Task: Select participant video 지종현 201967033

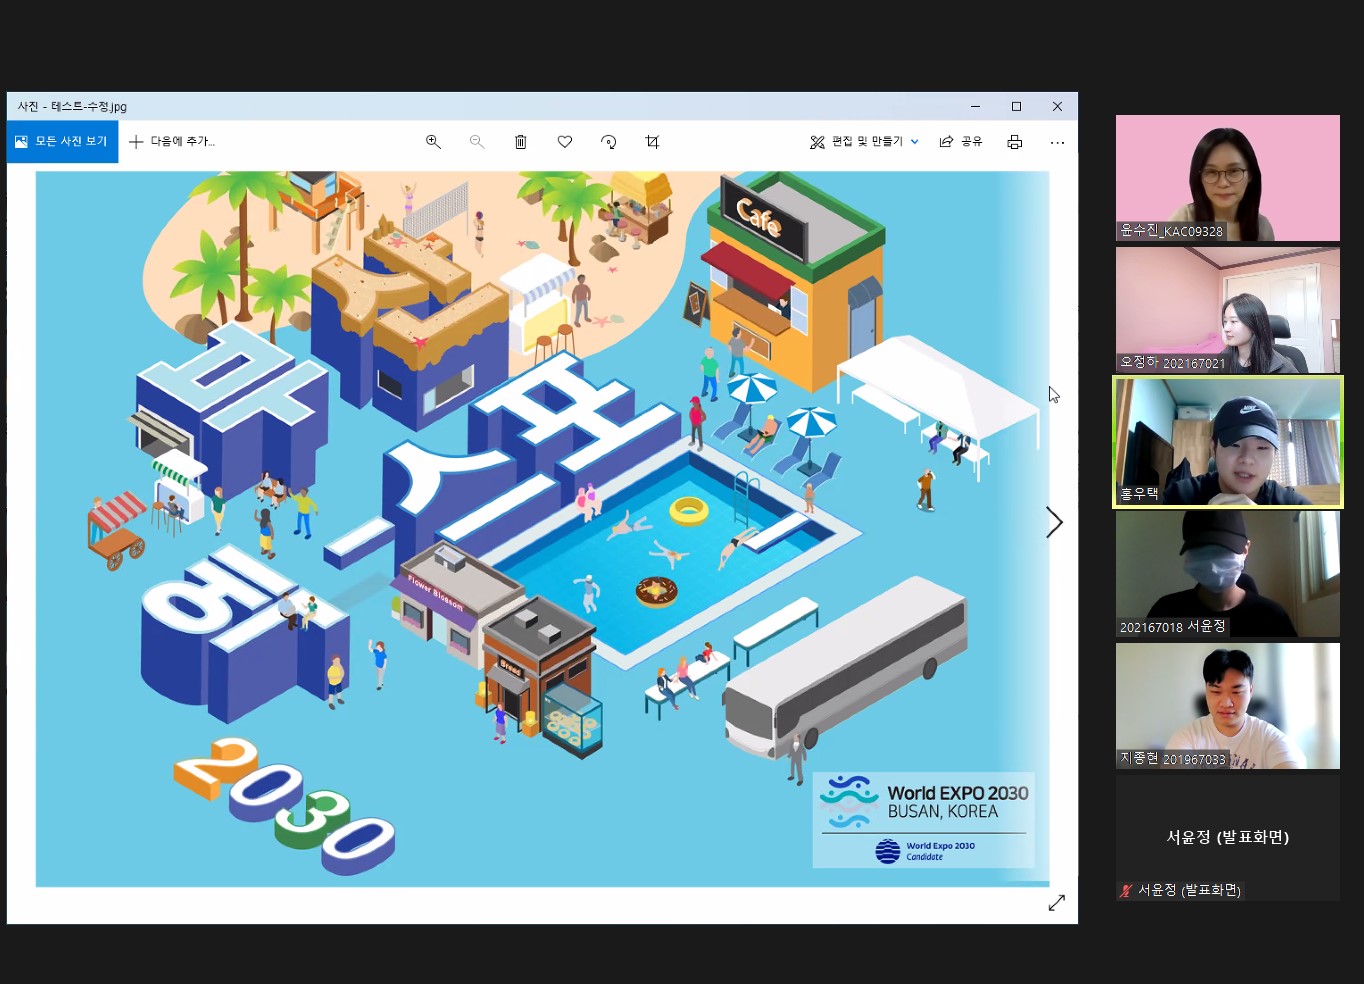Action: tap(1228, 706)
